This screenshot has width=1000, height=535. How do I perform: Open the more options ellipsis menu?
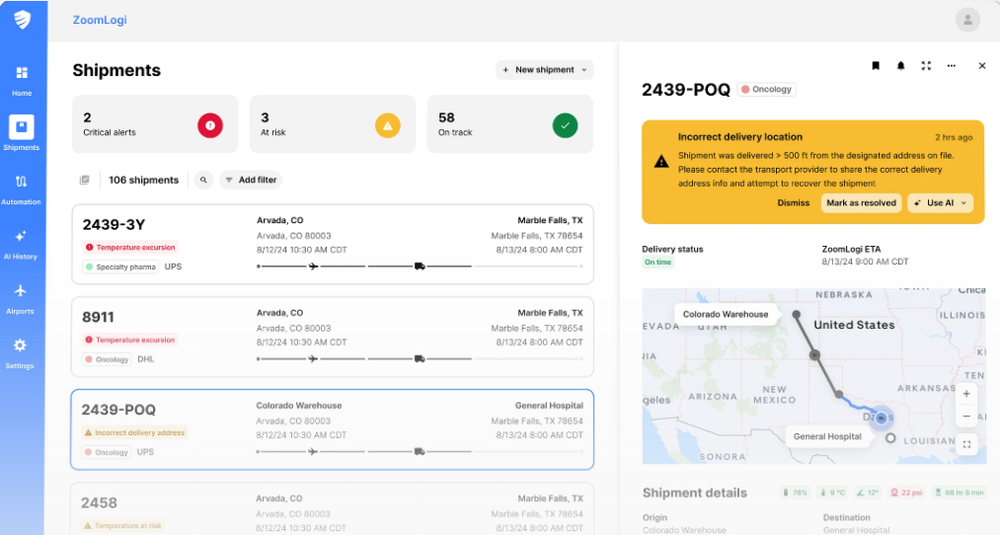coord(952,66)
